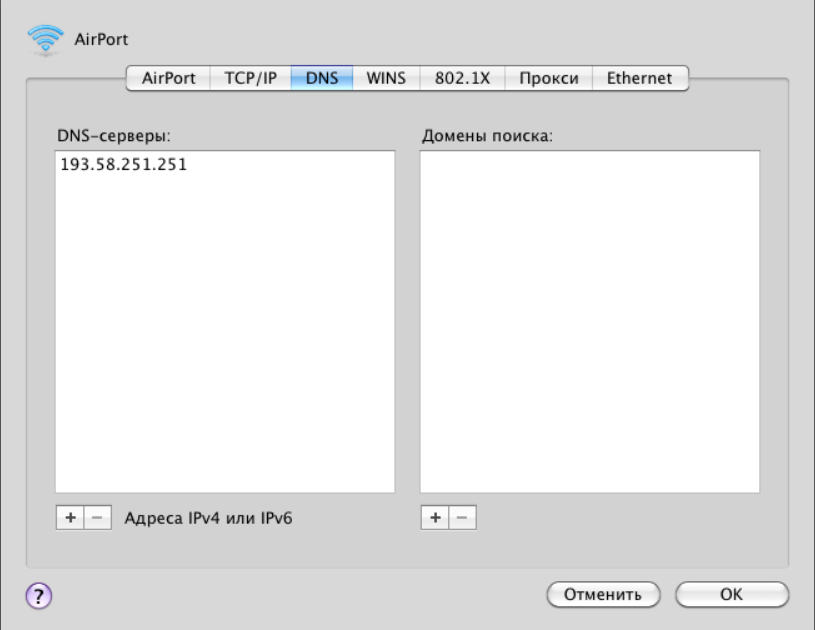The height and width of the screenshot is (630, 815).
Task: Add a search domain with plus button
Action: [x=434, y=518]
